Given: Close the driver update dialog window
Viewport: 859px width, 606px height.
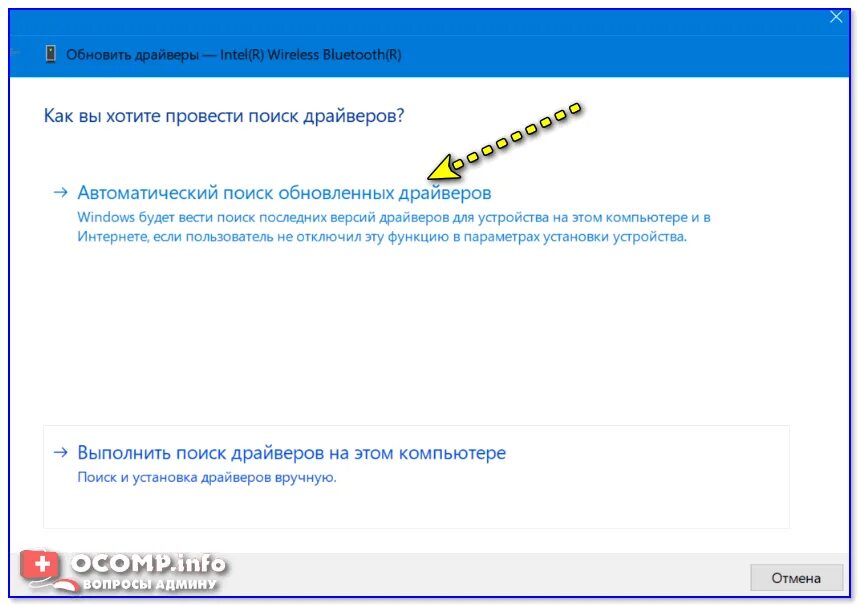Looking at the screenshot, I should pos(836,17).
